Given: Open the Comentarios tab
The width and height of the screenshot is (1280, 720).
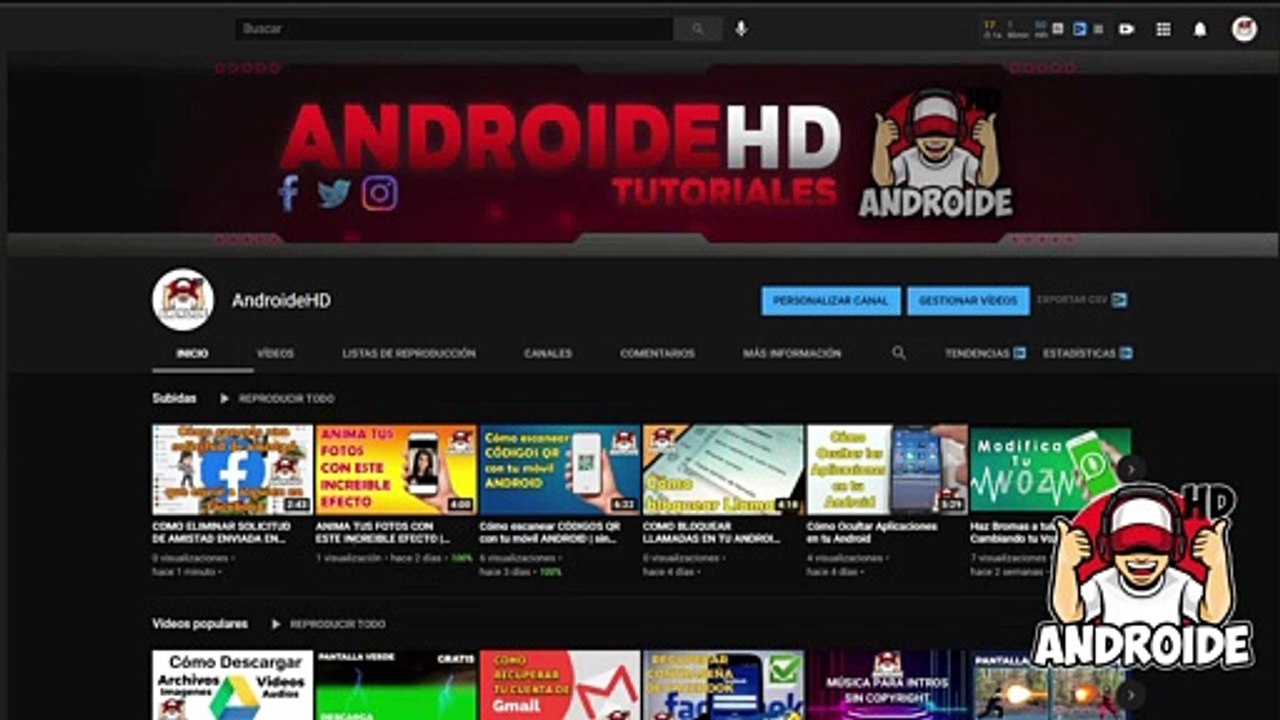Looking at the screenshot, I should click(x=657, y=353).
